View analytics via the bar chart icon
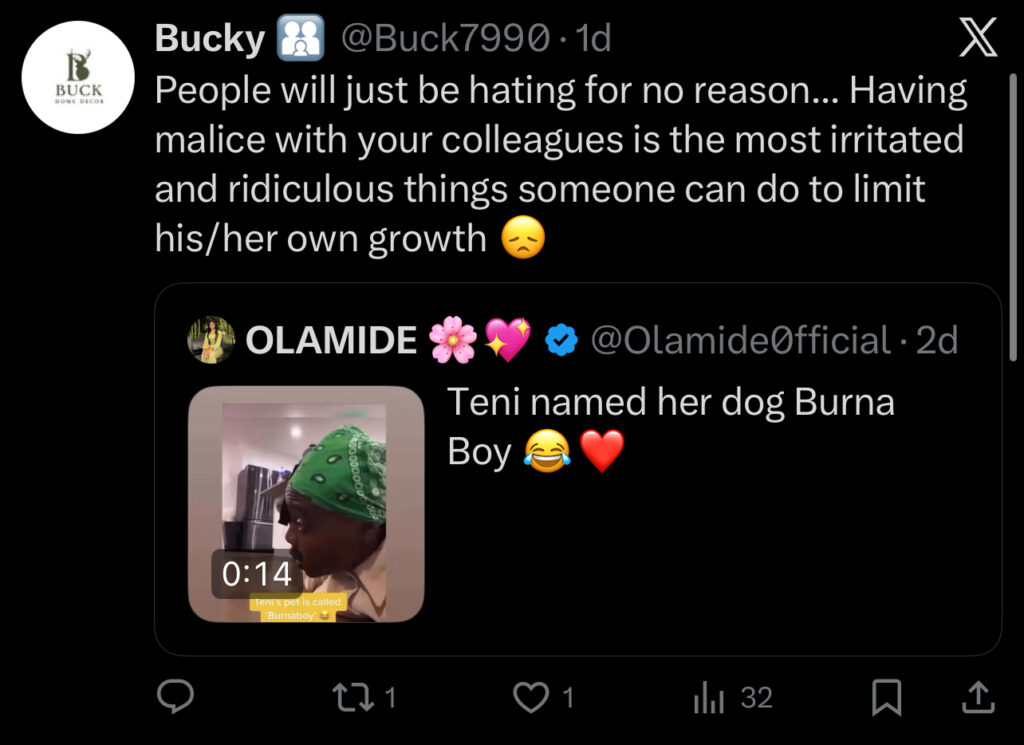Image resolution: width=1024 pixels, height=745 pixels. [707, 697]
